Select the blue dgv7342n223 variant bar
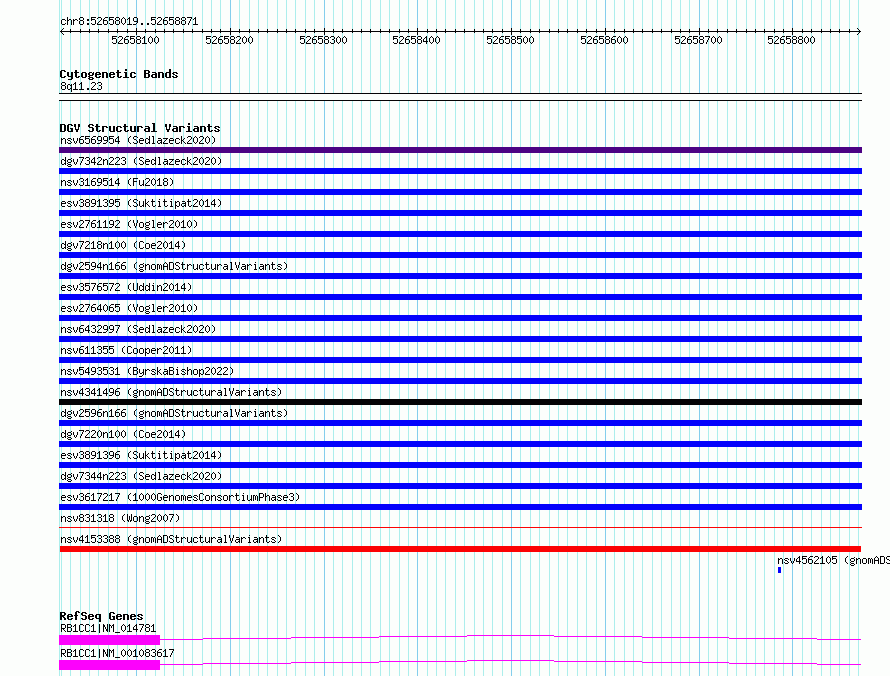890x676 pixels. (x=460, y=171)
